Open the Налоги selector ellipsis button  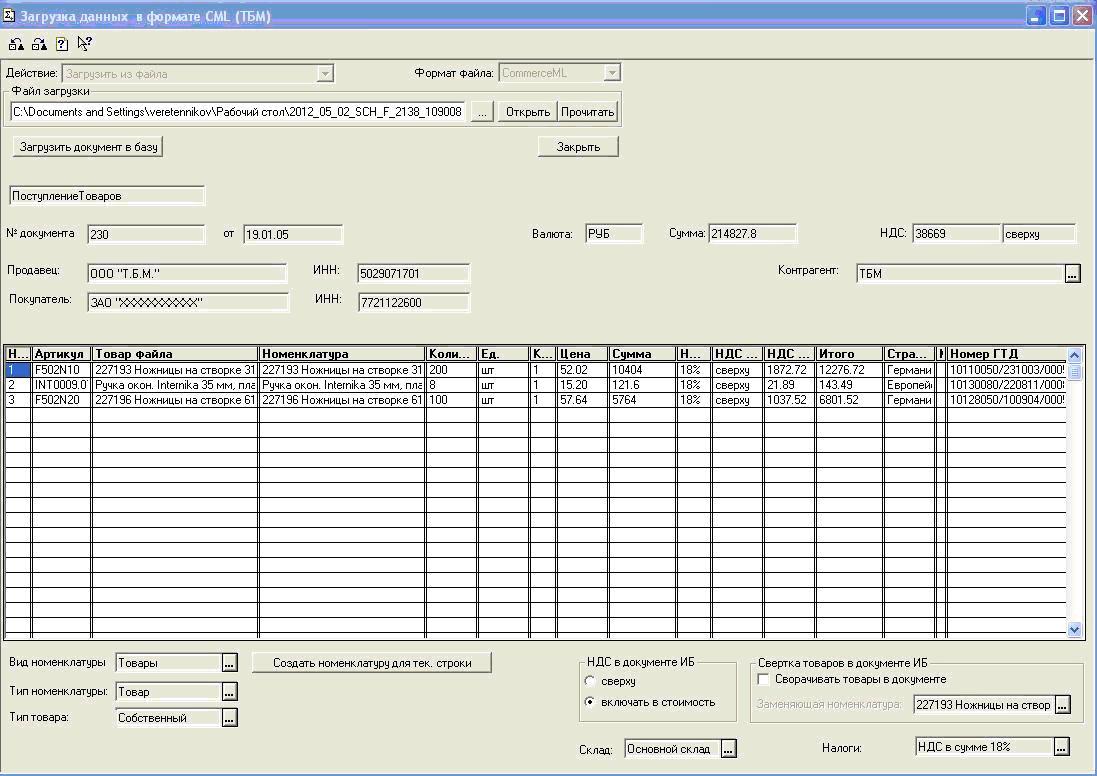pos(1061,747)
